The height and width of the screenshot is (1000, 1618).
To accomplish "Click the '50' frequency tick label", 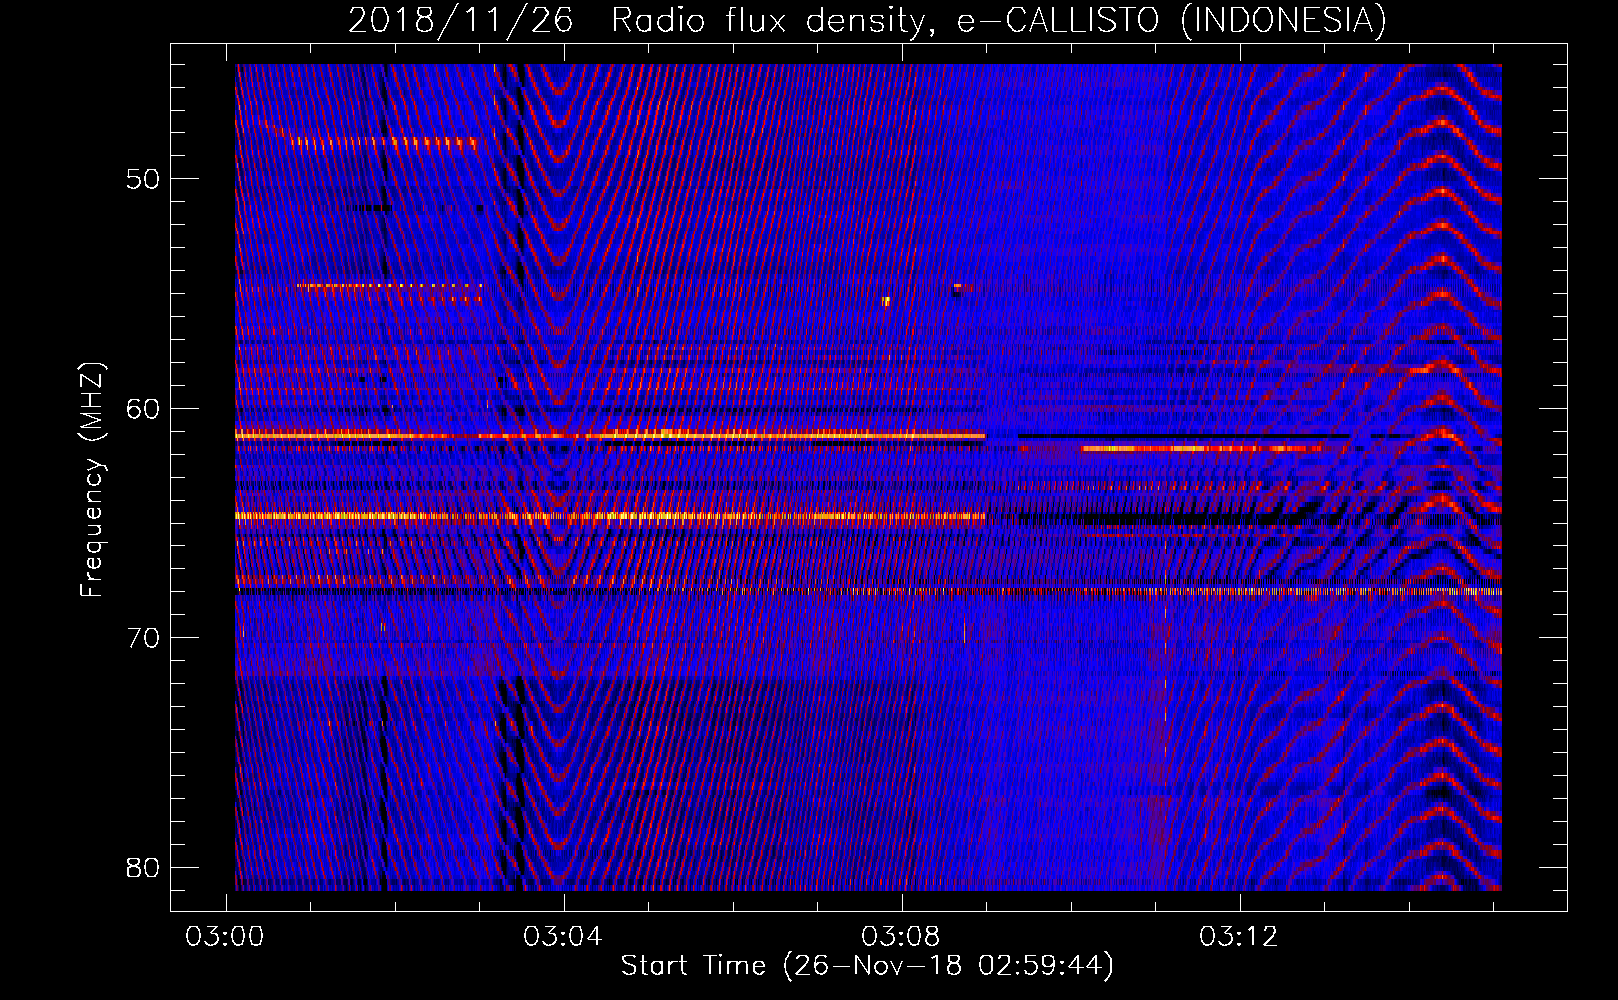I will coord(143,179).
